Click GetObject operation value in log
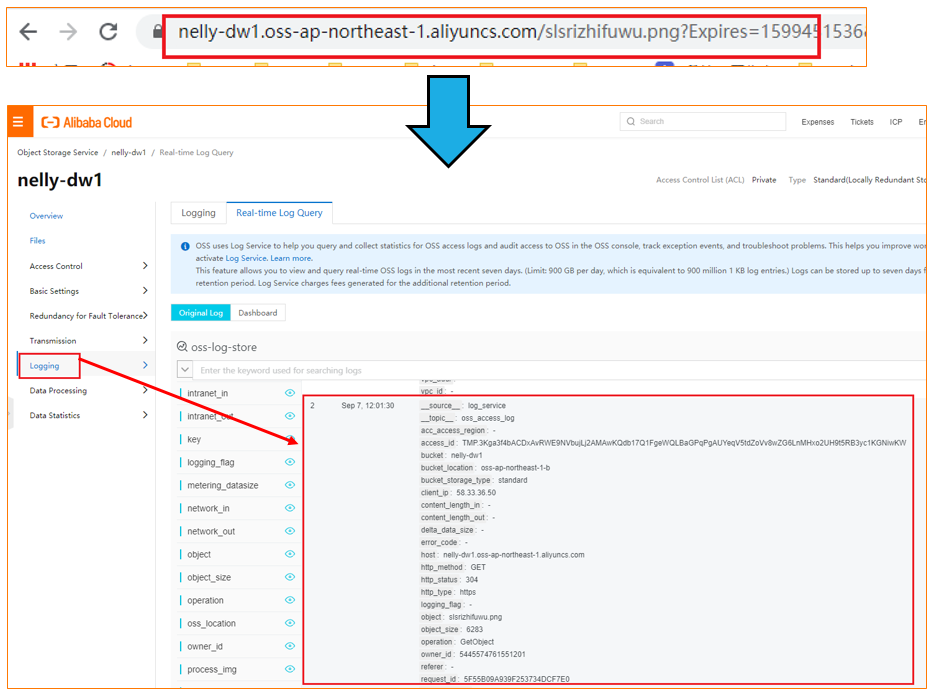Viewport: 937px width, 699px height. [477, 642]
